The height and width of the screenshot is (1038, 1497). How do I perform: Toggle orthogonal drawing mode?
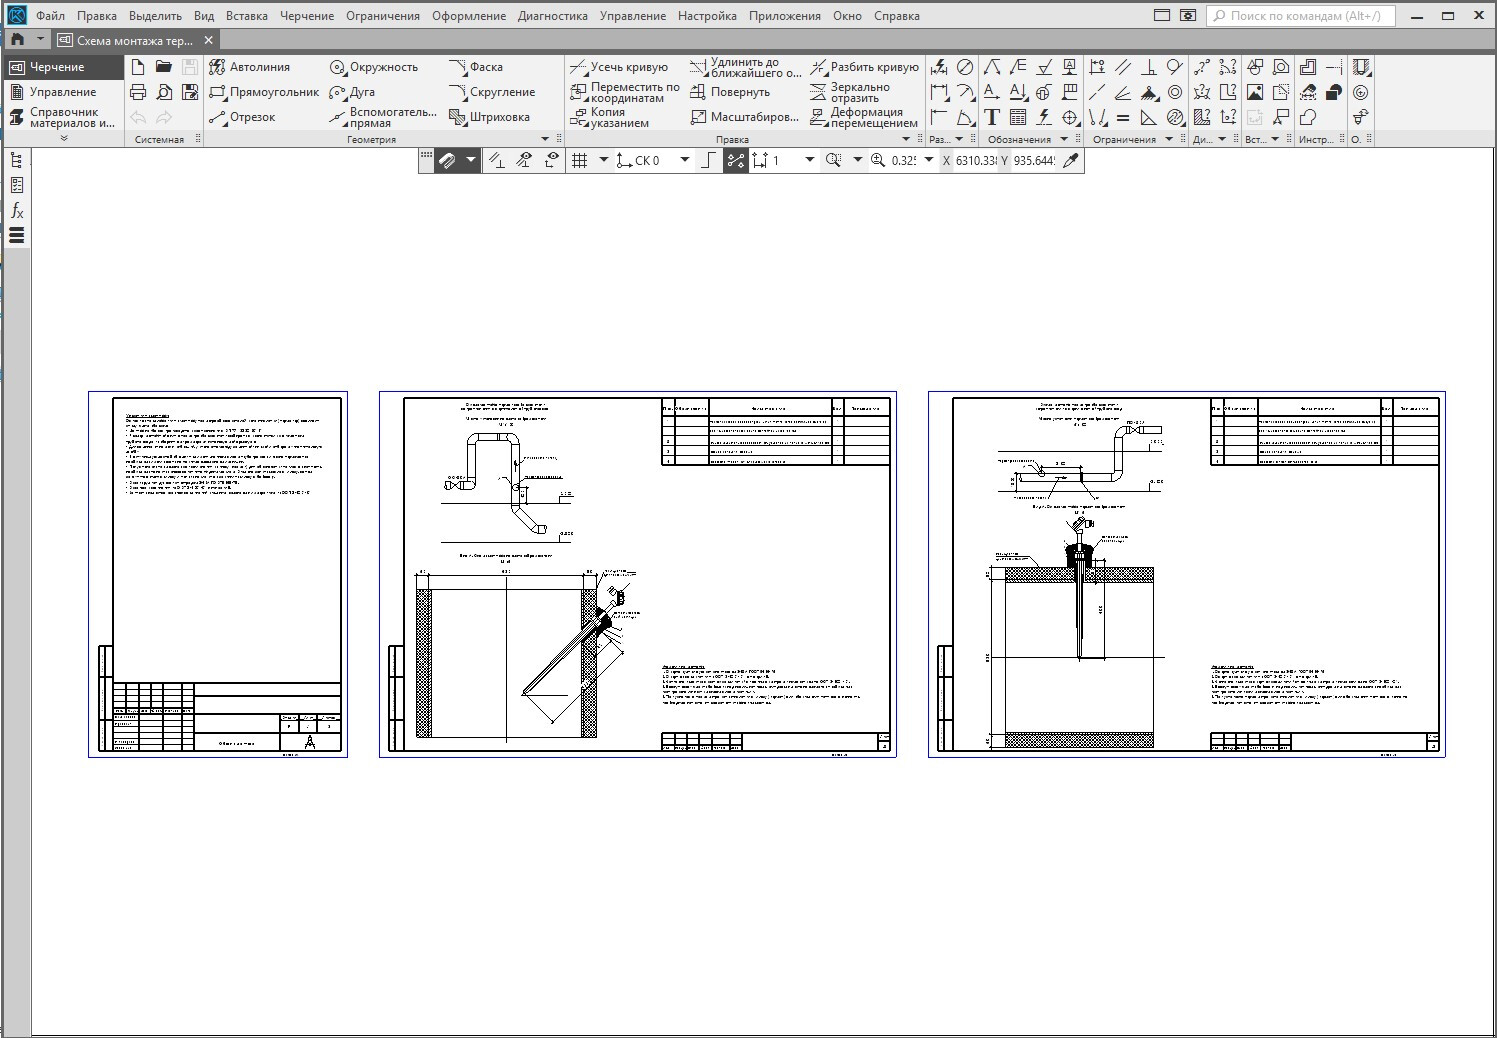pos(708,160)
